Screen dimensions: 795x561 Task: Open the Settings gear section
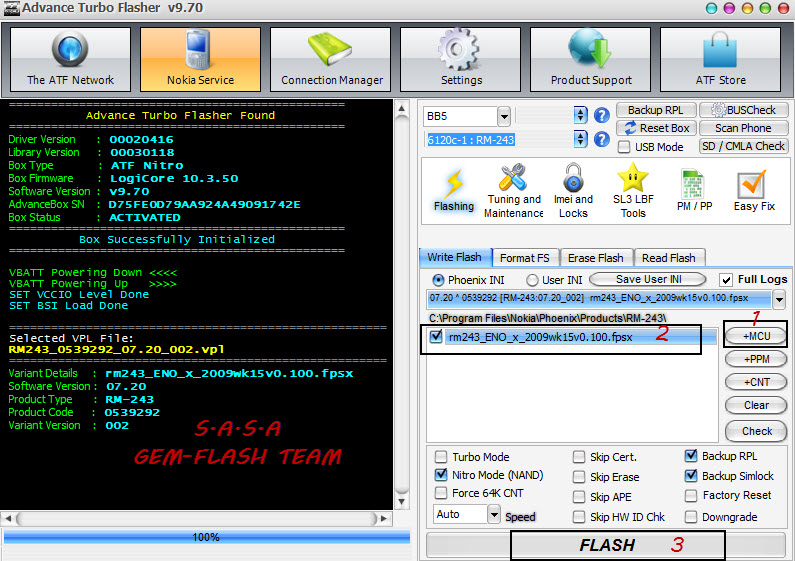coord(460,59)
